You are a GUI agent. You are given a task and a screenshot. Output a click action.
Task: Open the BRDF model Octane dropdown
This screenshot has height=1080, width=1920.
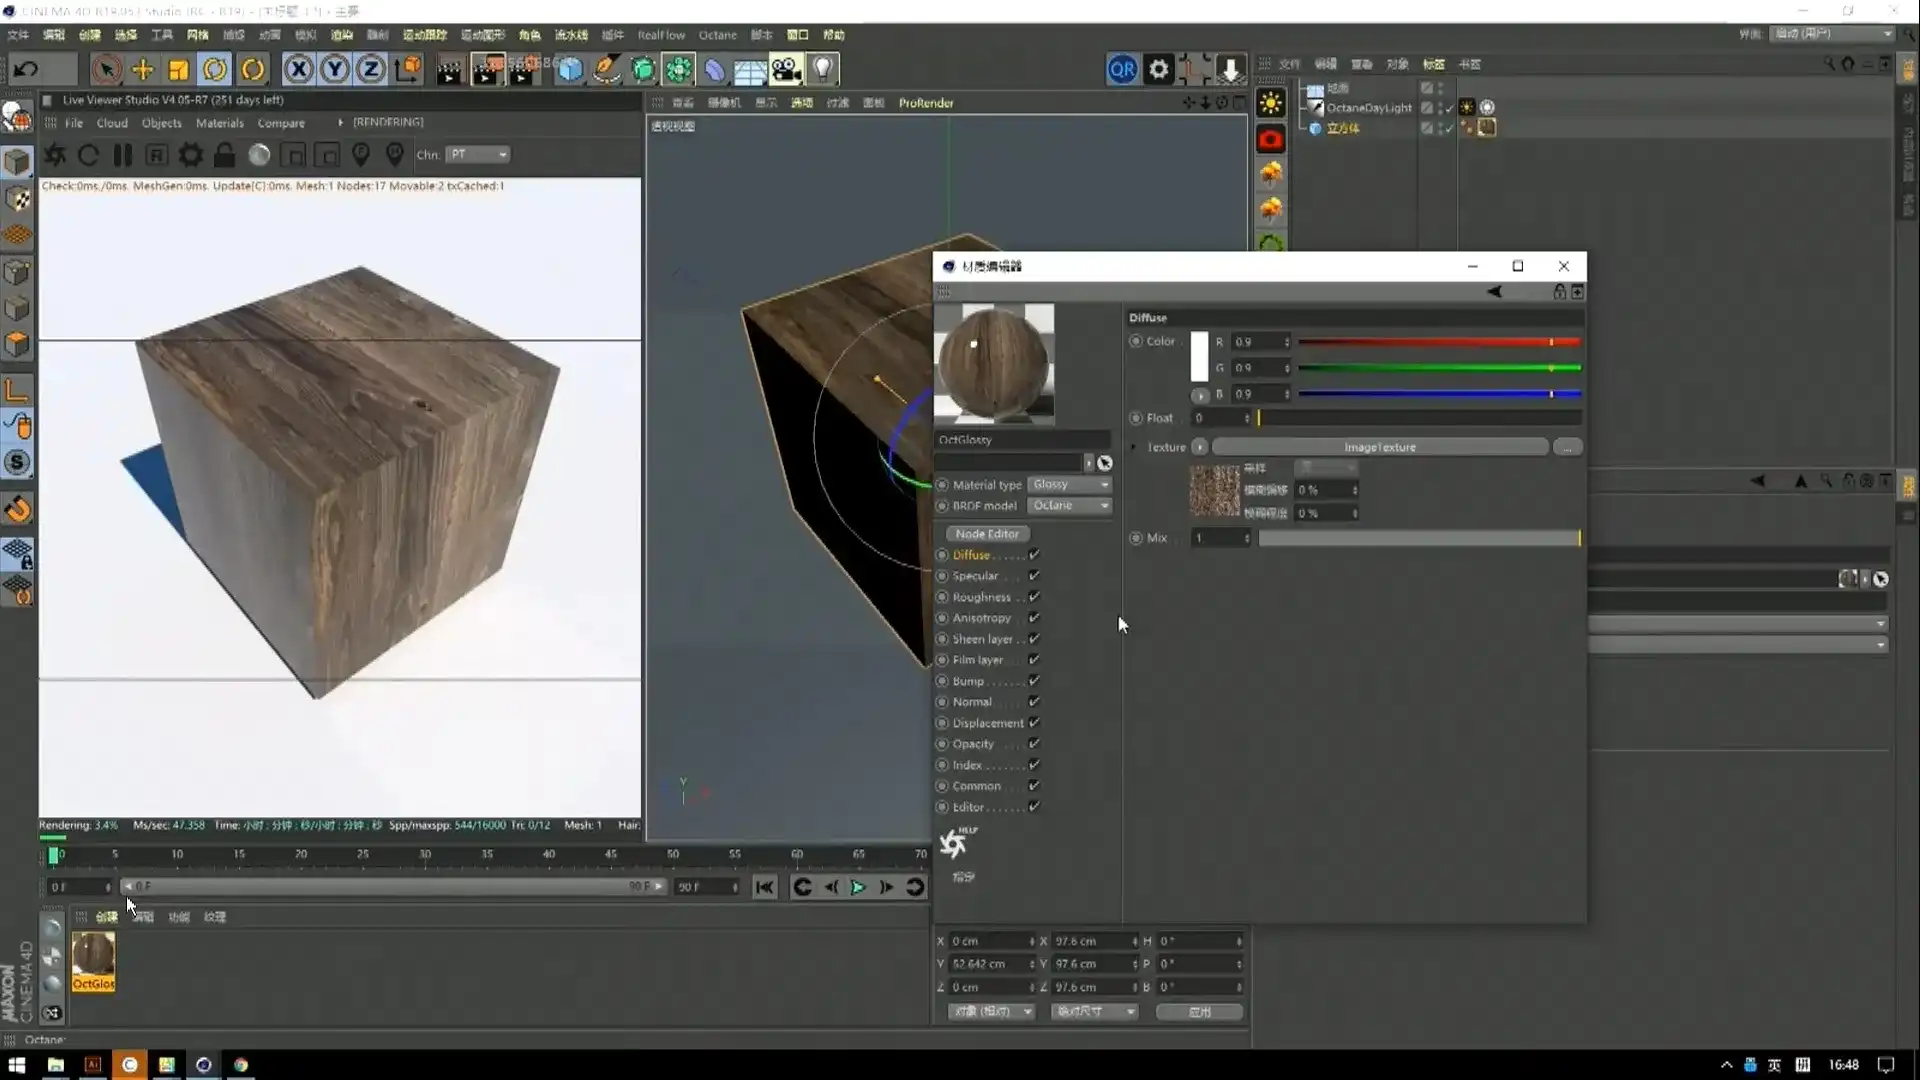(1070, 506)
